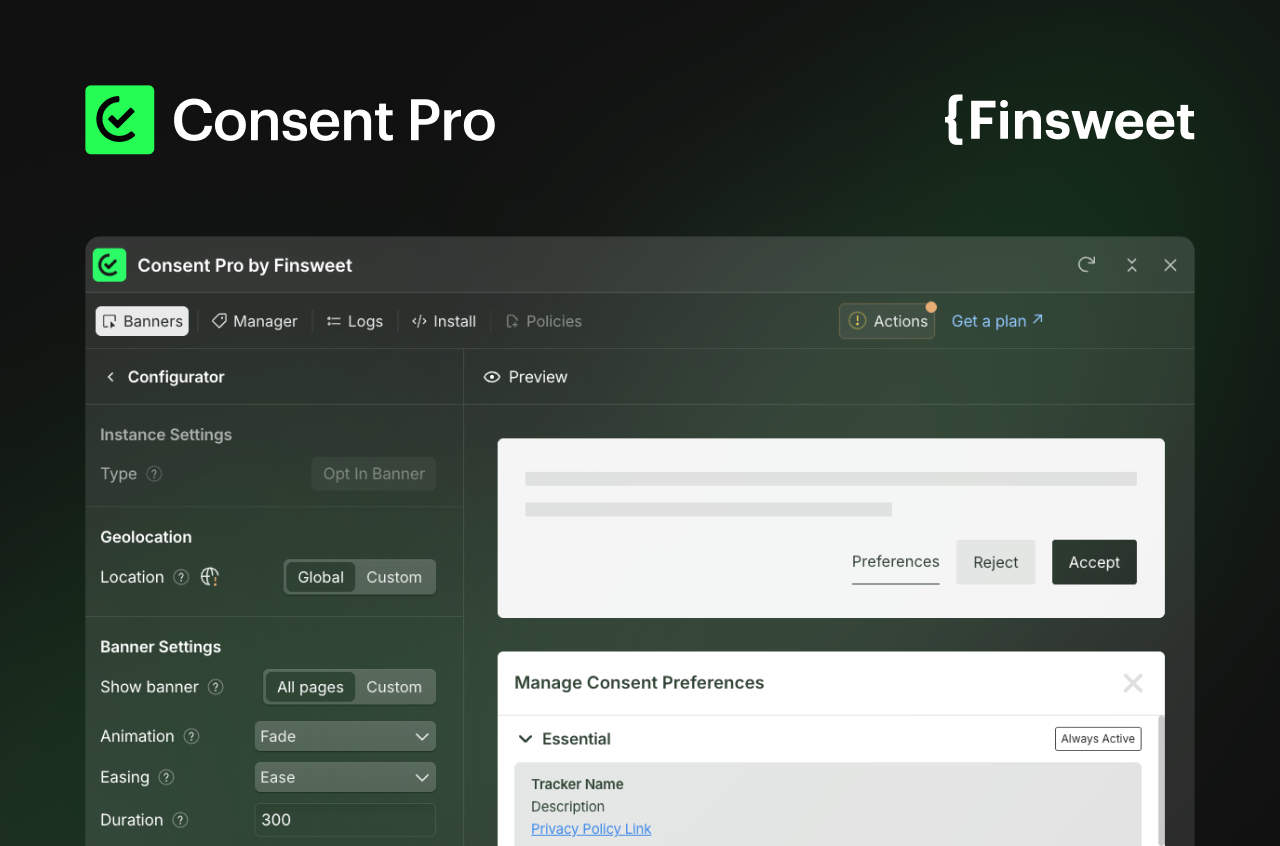The image size is (1280, 846).
Task: Click the help icon beside Type
Action: (154, 474)
